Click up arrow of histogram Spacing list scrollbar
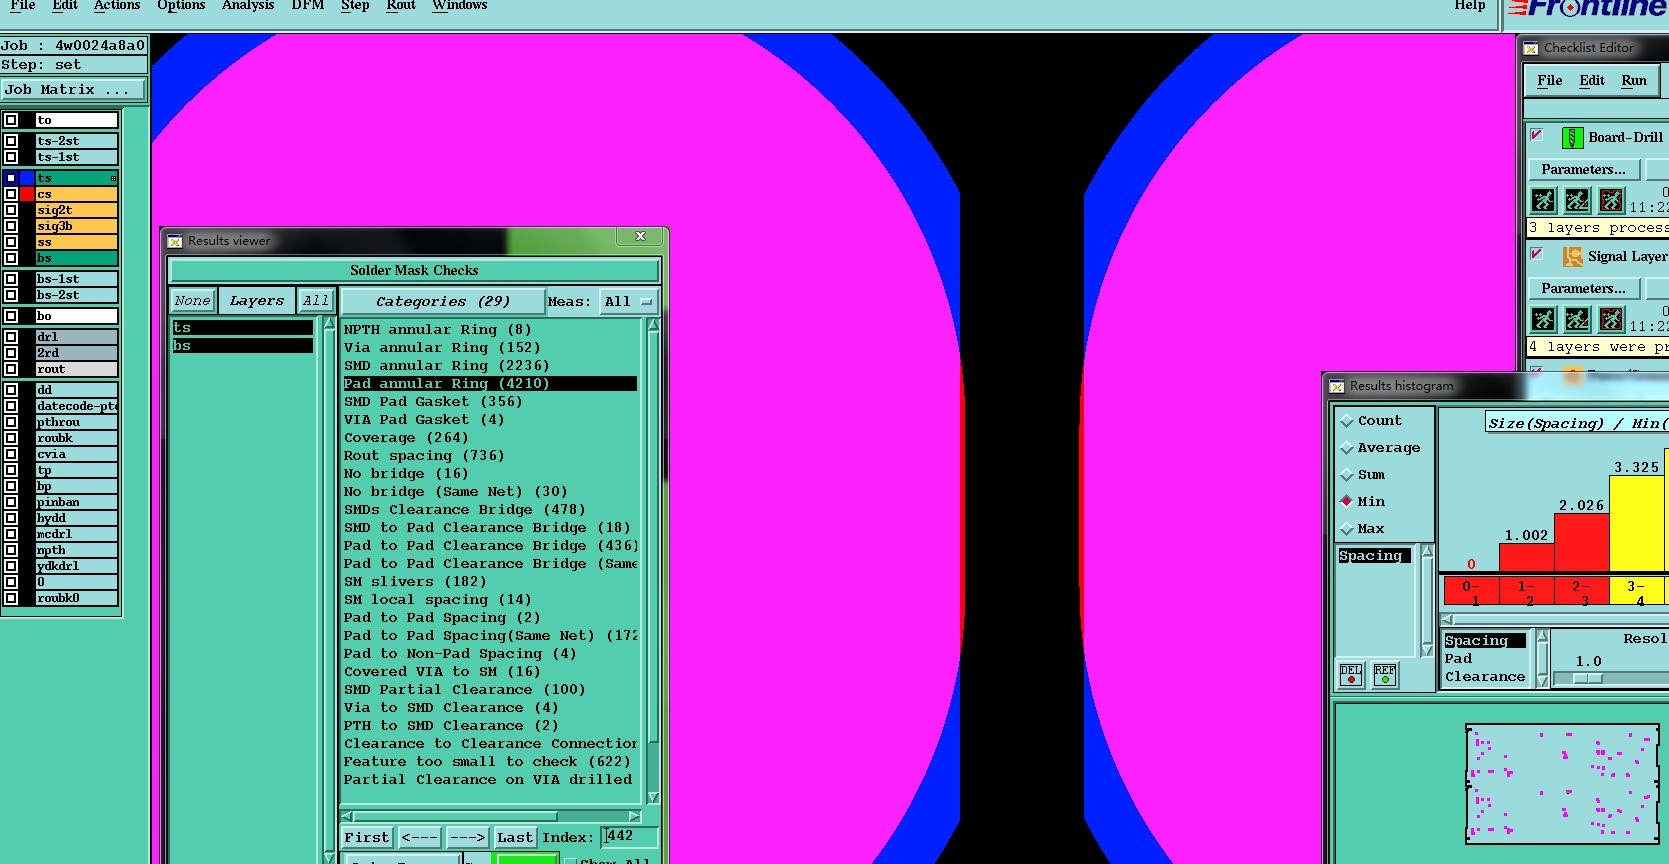 (x=1427, y=552)
